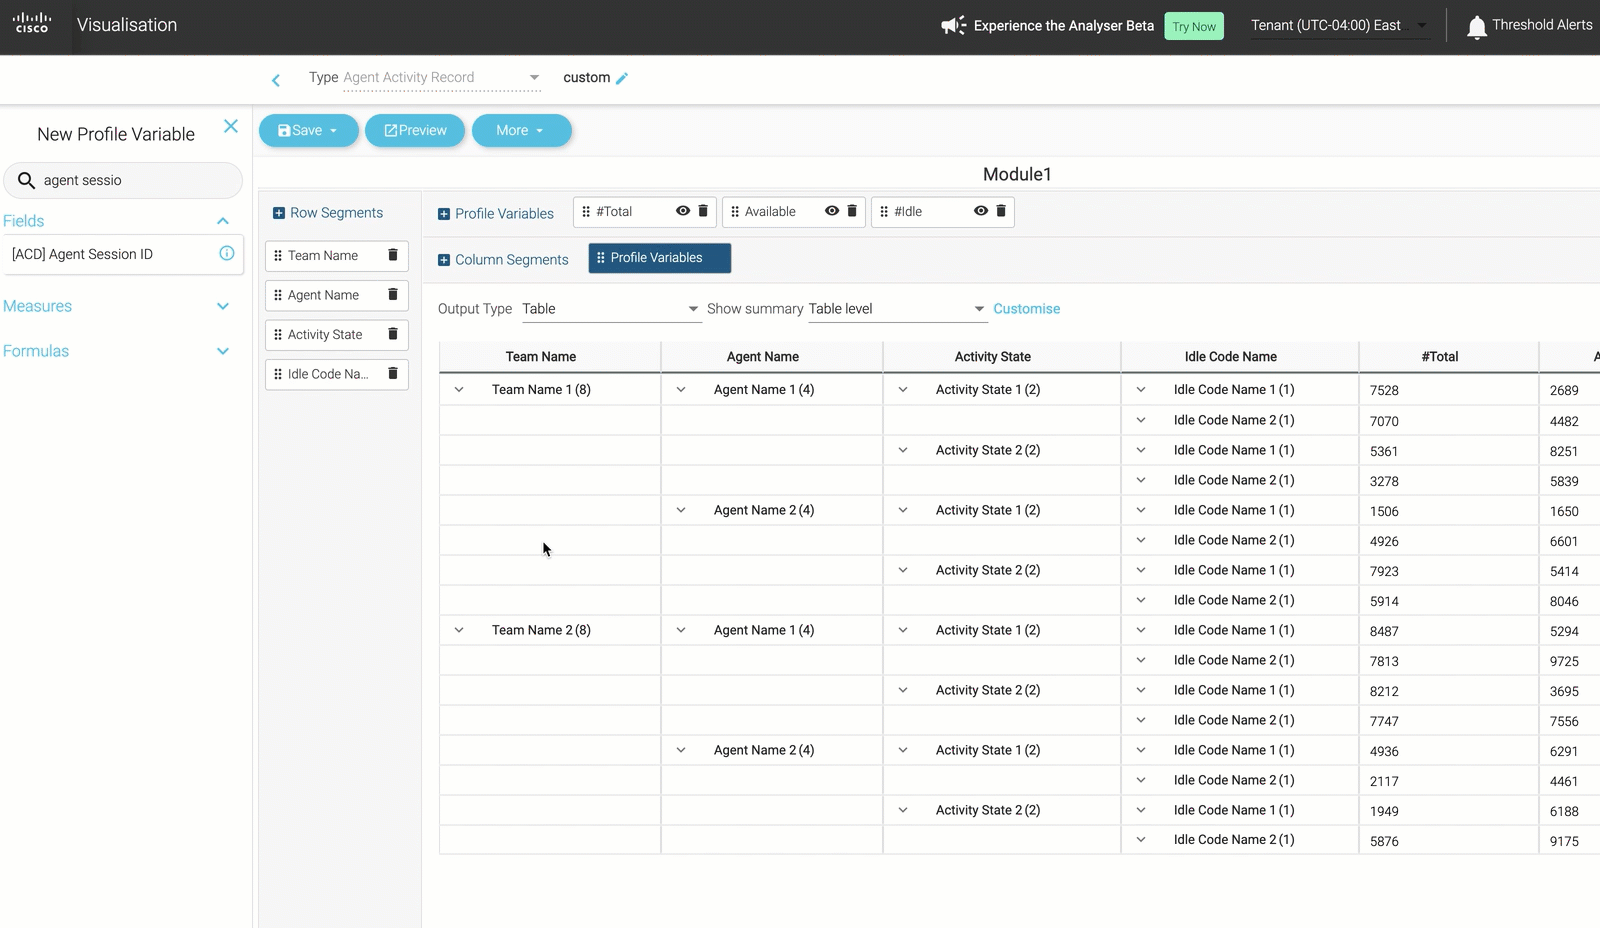Open the More menu
The image size is (1600, 928).
point(521,130)
